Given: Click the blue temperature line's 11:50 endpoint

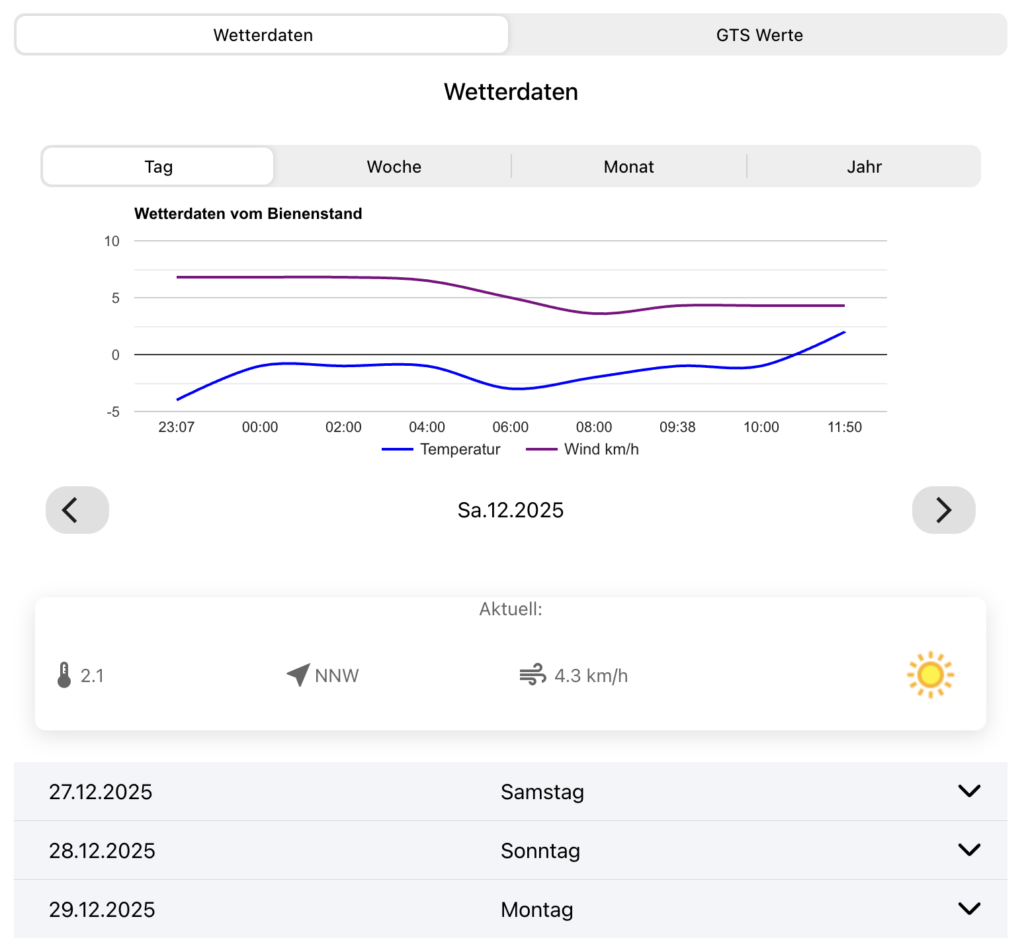Looking at the screenshot, I should coord(844,332).
